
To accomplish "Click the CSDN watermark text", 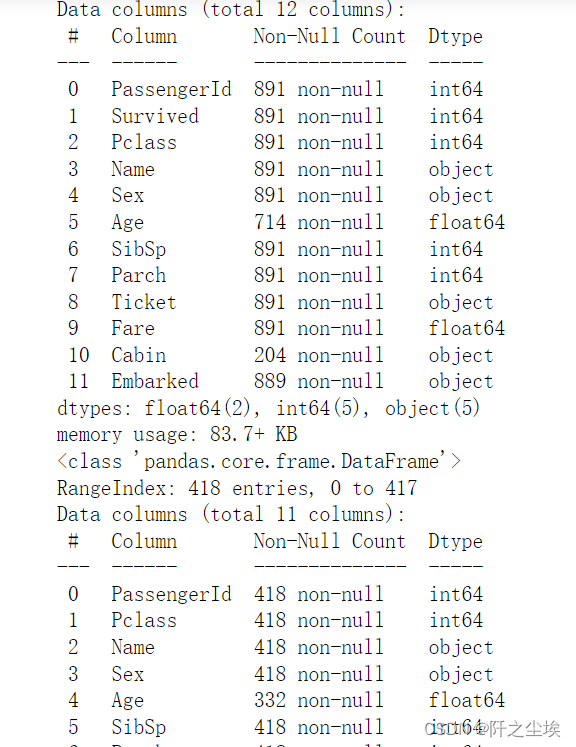I will (x=492, y=729).
